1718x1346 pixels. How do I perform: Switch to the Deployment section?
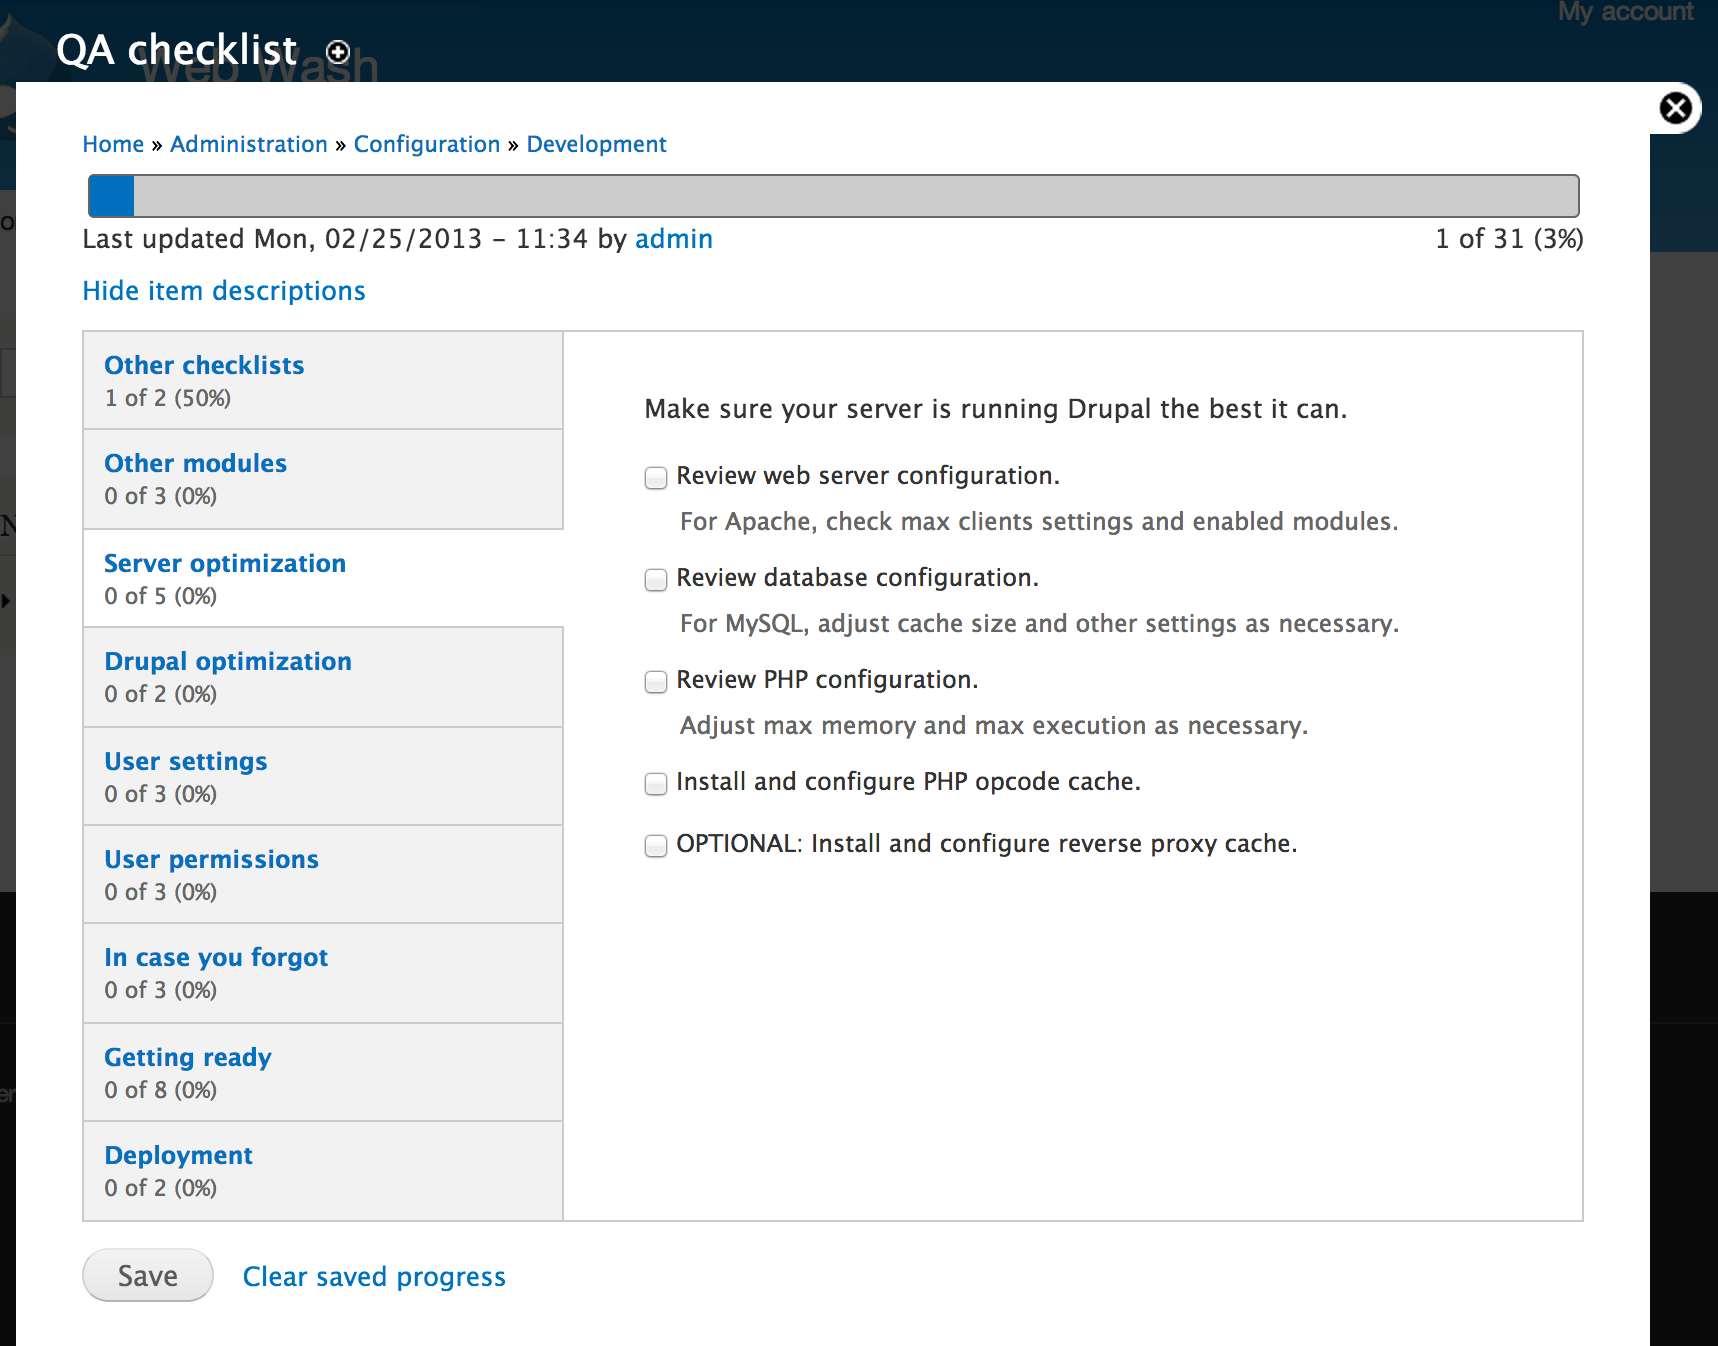tap(178, 1155)
